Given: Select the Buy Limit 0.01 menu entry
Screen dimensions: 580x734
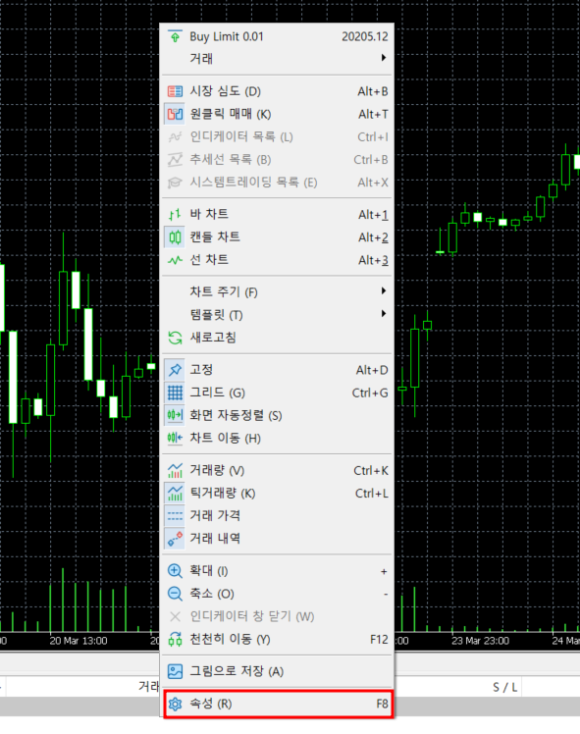Looking at the screenshot, I should pyautogui.click(x=277, y=37).
